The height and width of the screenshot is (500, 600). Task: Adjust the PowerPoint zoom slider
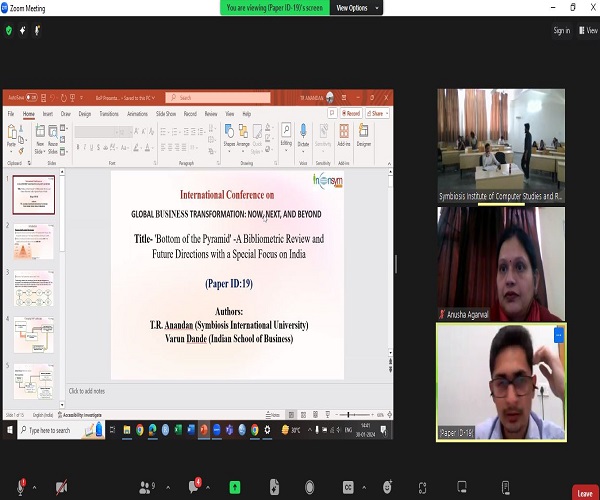[354, 415]
